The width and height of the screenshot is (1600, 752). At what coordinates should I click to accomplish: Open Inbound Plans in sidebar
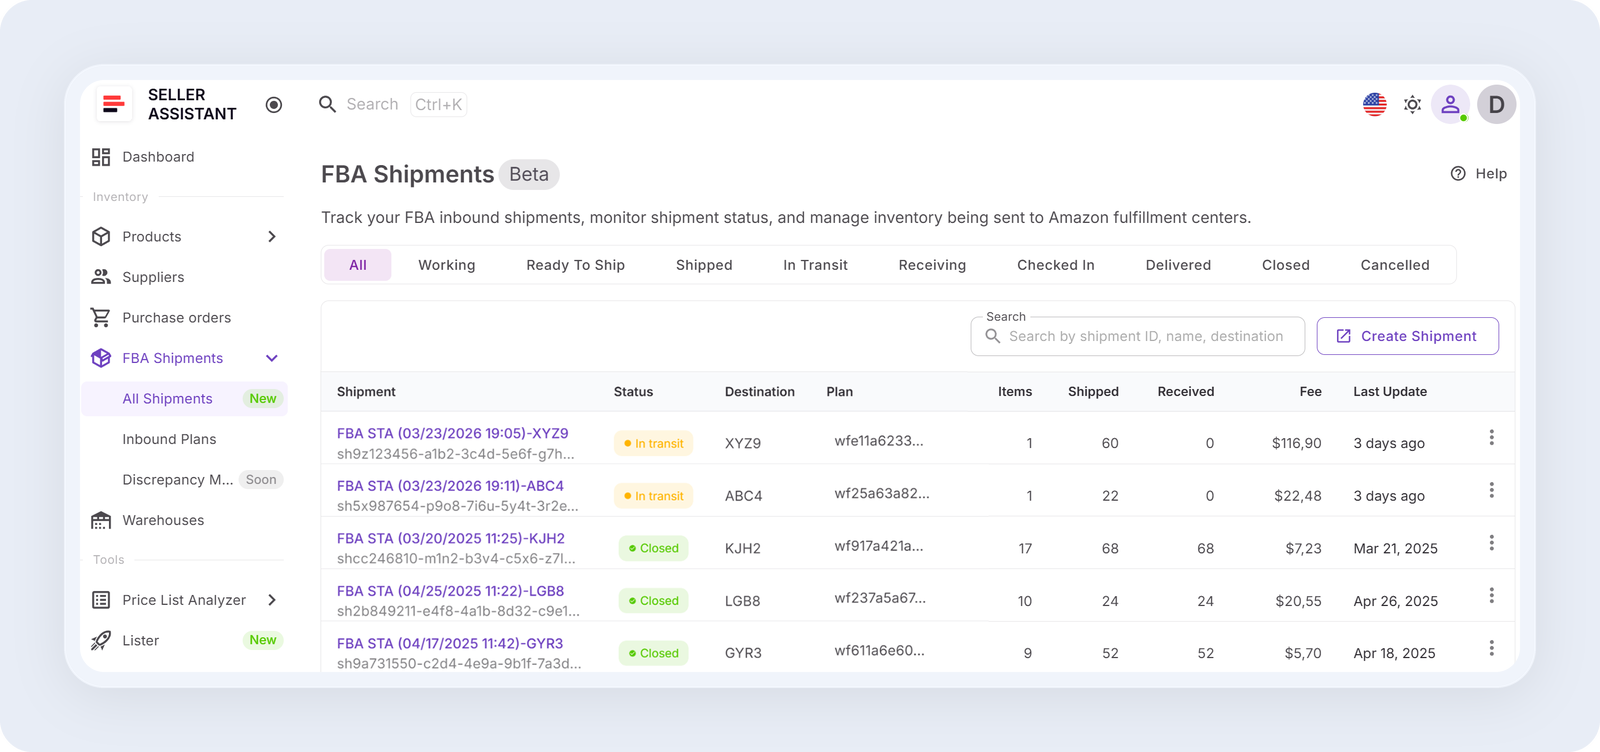click(x=169, y=439)
